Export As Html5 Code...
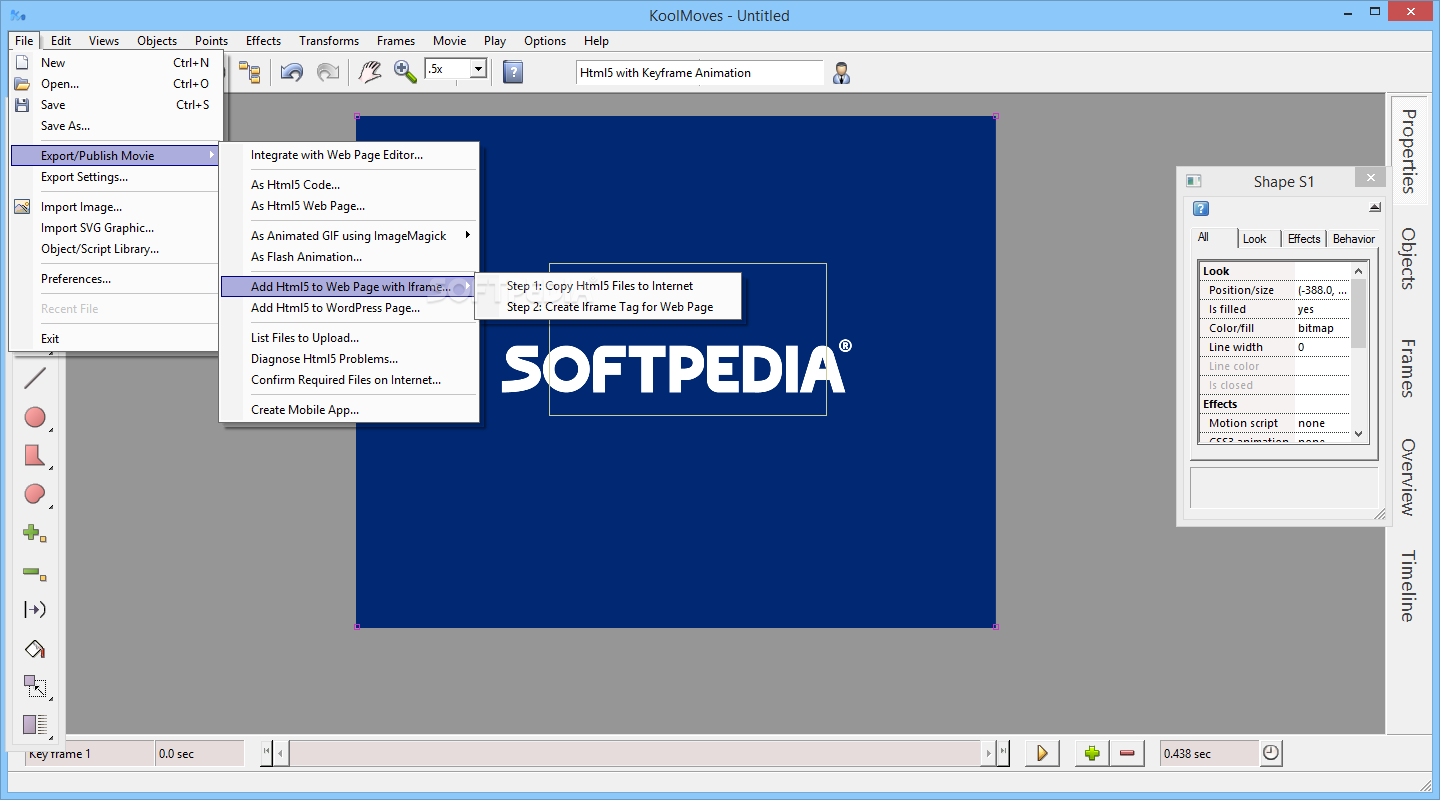Viewport: 1440px width, 800px height. [x=348, y=185]
